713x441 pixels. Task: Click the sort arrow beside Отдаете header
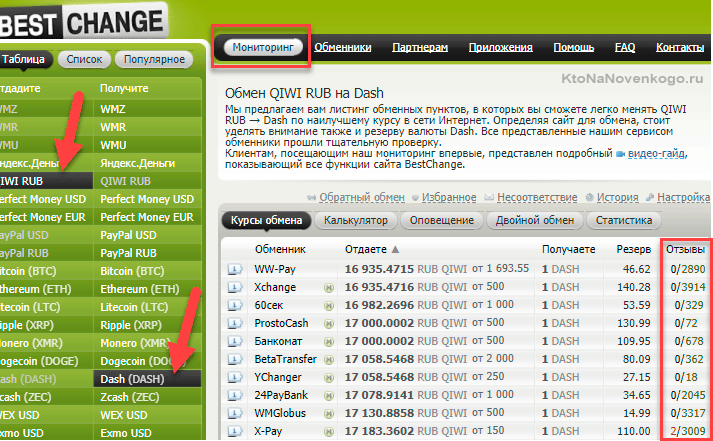[395, 249]
